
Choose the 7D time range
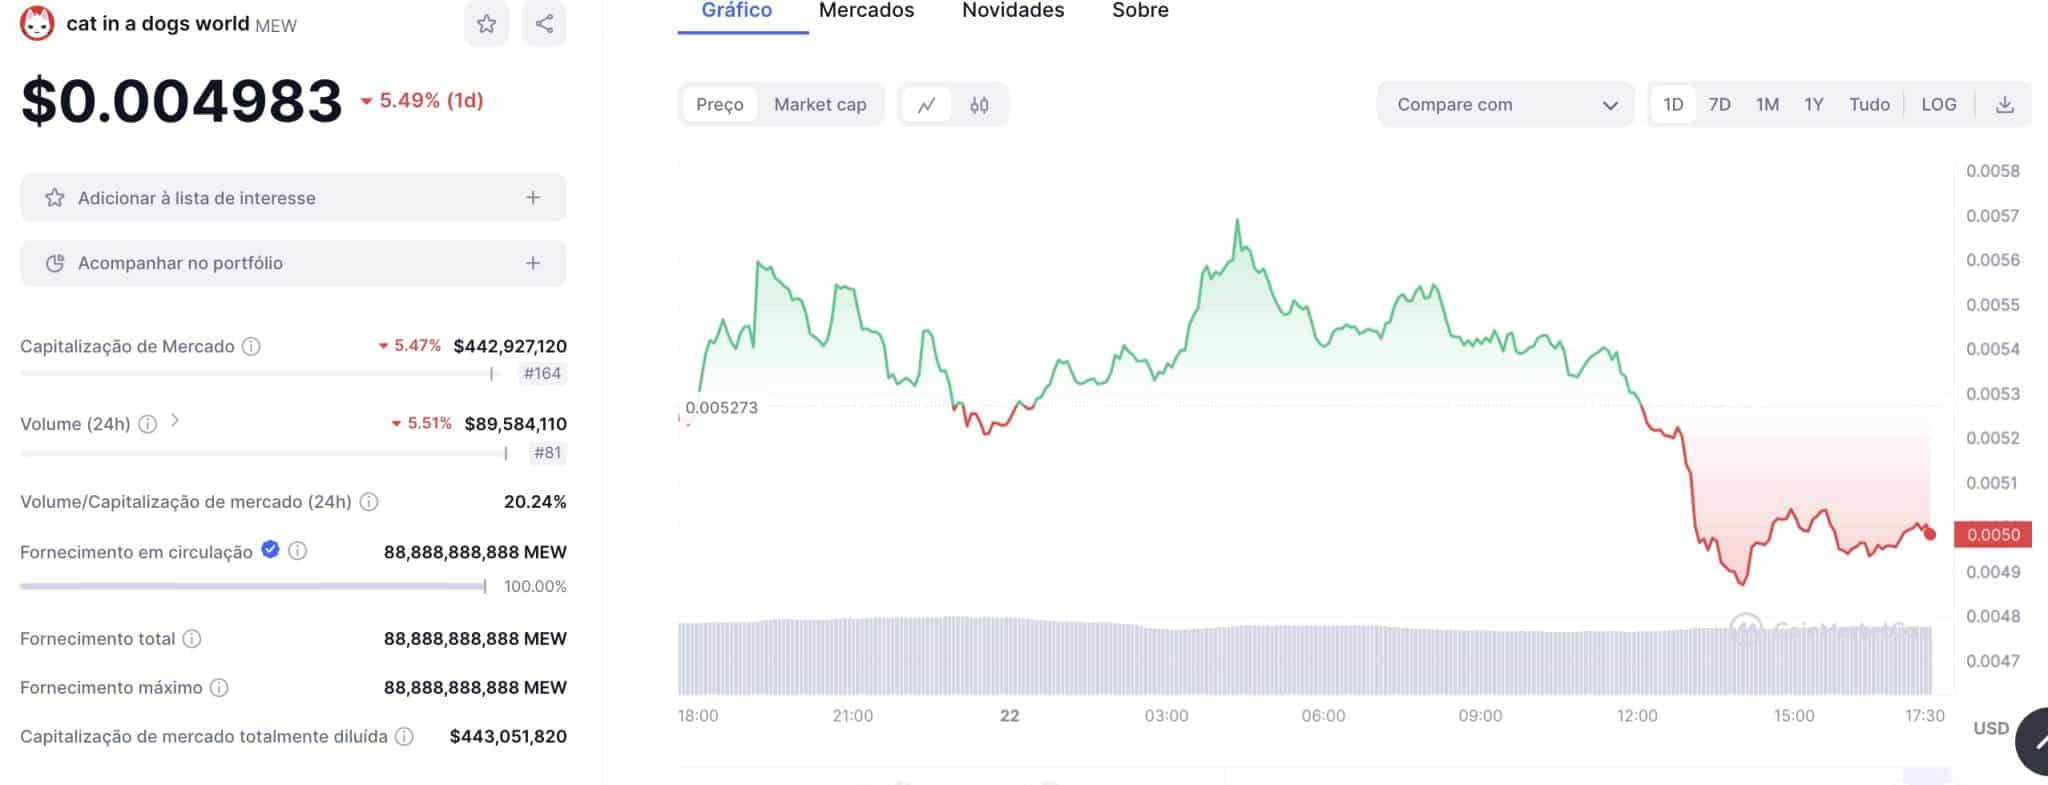click(x=1719, y=104)
